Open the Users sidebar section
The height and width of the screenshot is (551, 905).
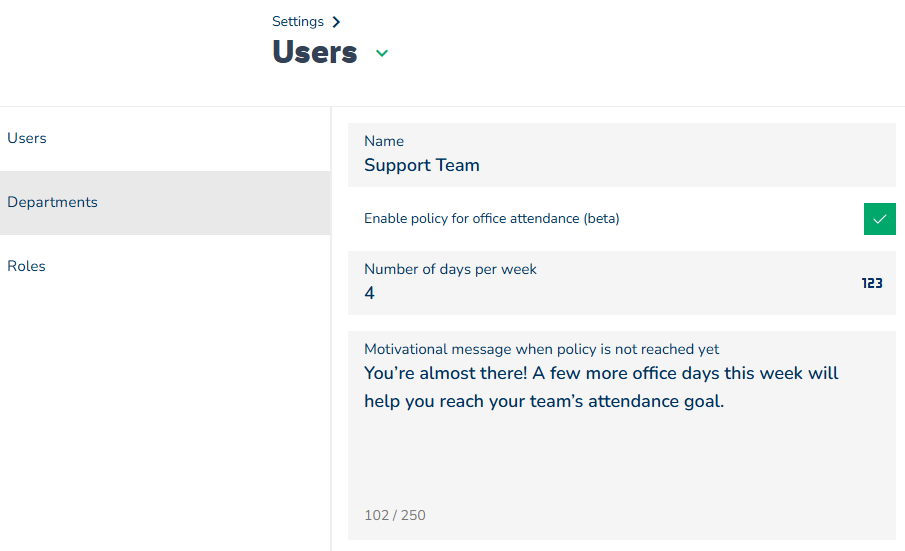click(x=27, y=139)
